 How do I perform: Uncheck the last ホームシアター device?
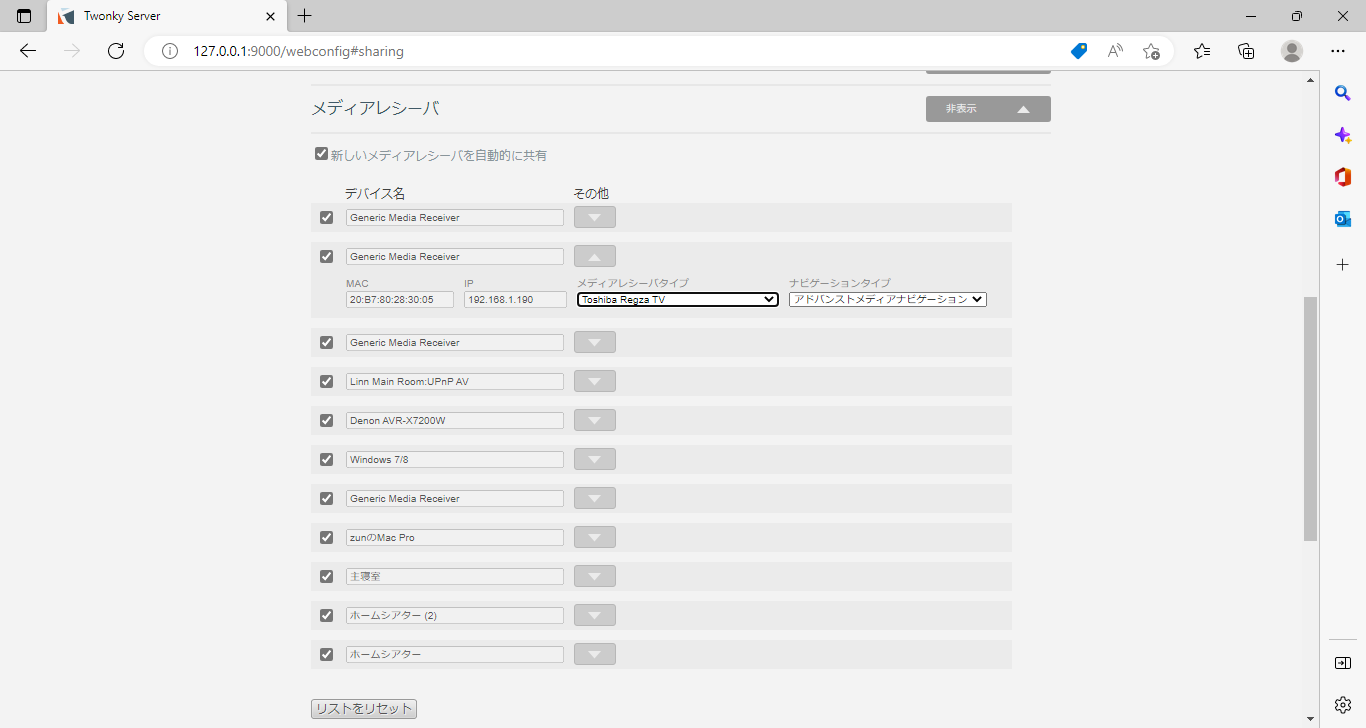pyautogui.click(x=326, y=654)
